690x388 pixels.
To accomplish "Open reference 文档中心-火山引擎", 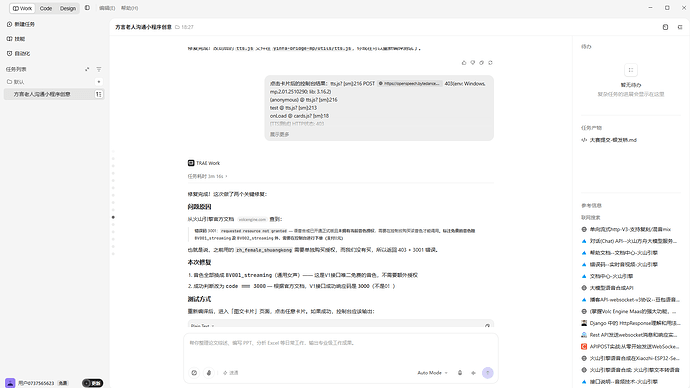I will (607, 276).
